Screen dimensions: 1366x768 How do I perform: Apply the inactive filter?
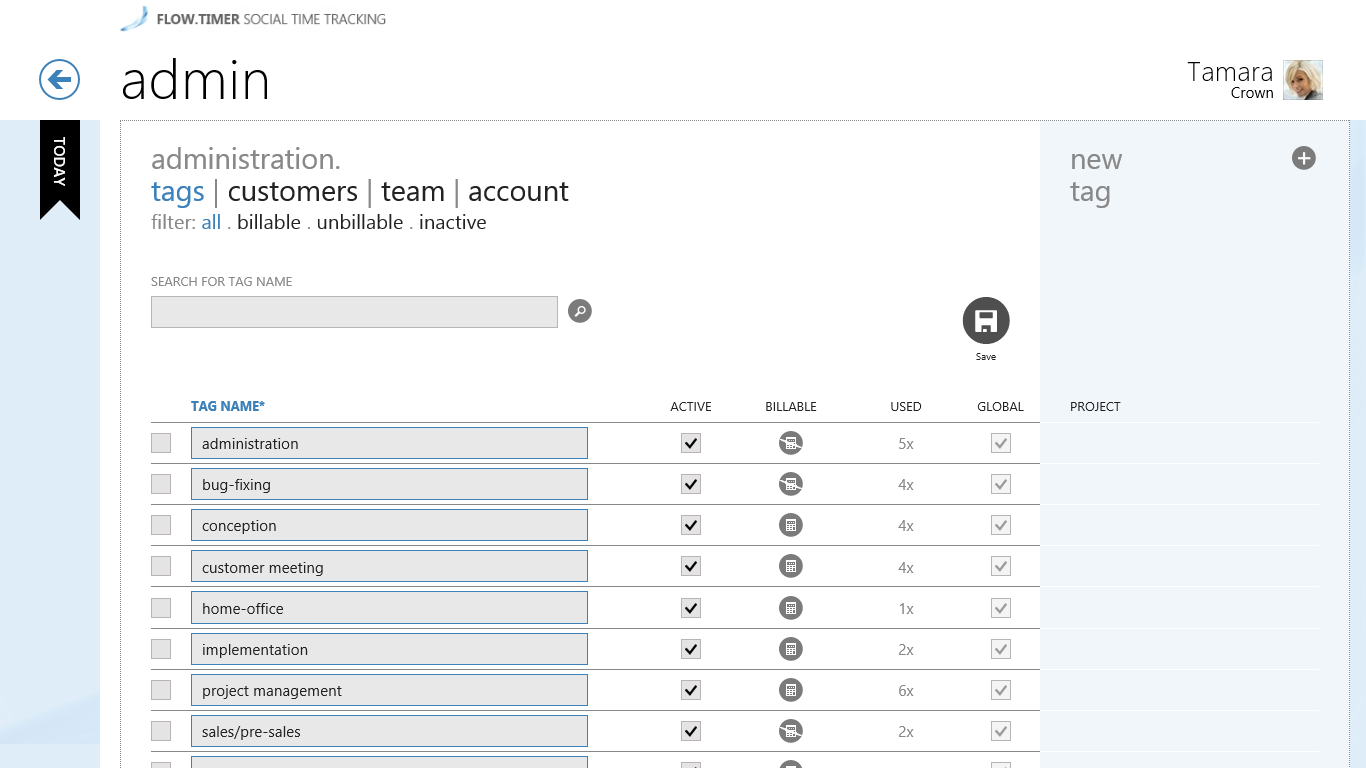coord(452,222)
